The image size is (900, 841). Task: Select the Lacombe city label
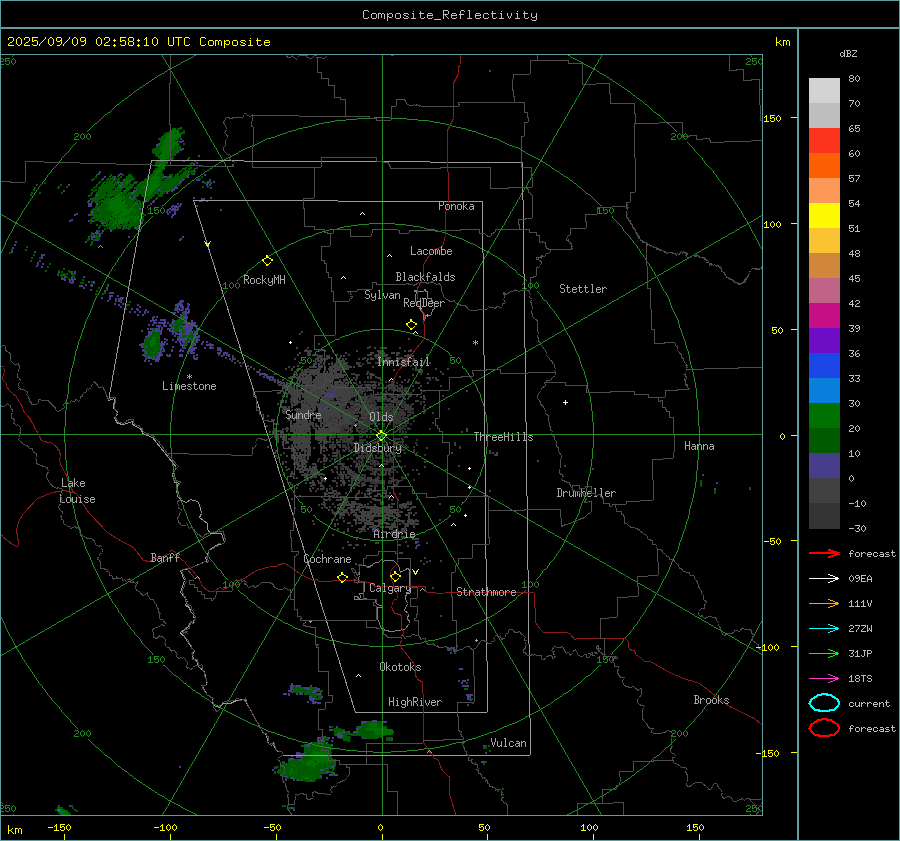point(431,251)
